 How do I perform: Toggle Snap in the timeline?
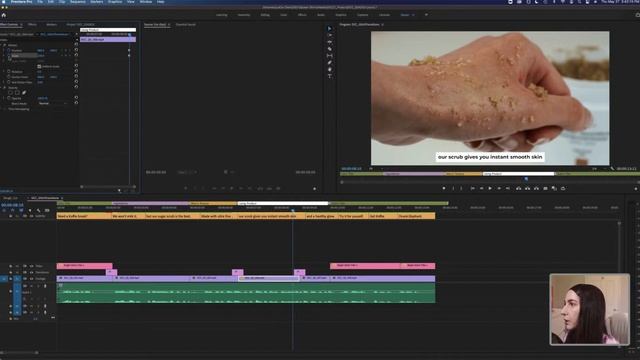(13, 210)
